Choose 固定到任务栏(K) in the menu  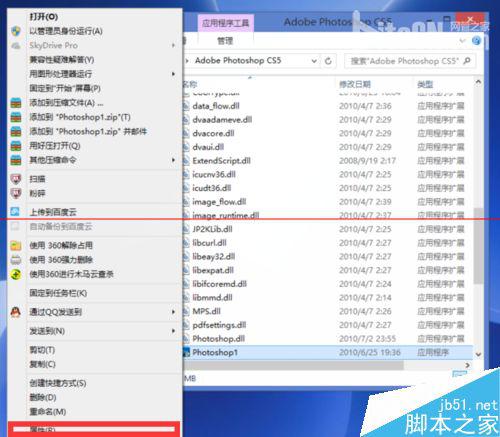tap(58, 293)
